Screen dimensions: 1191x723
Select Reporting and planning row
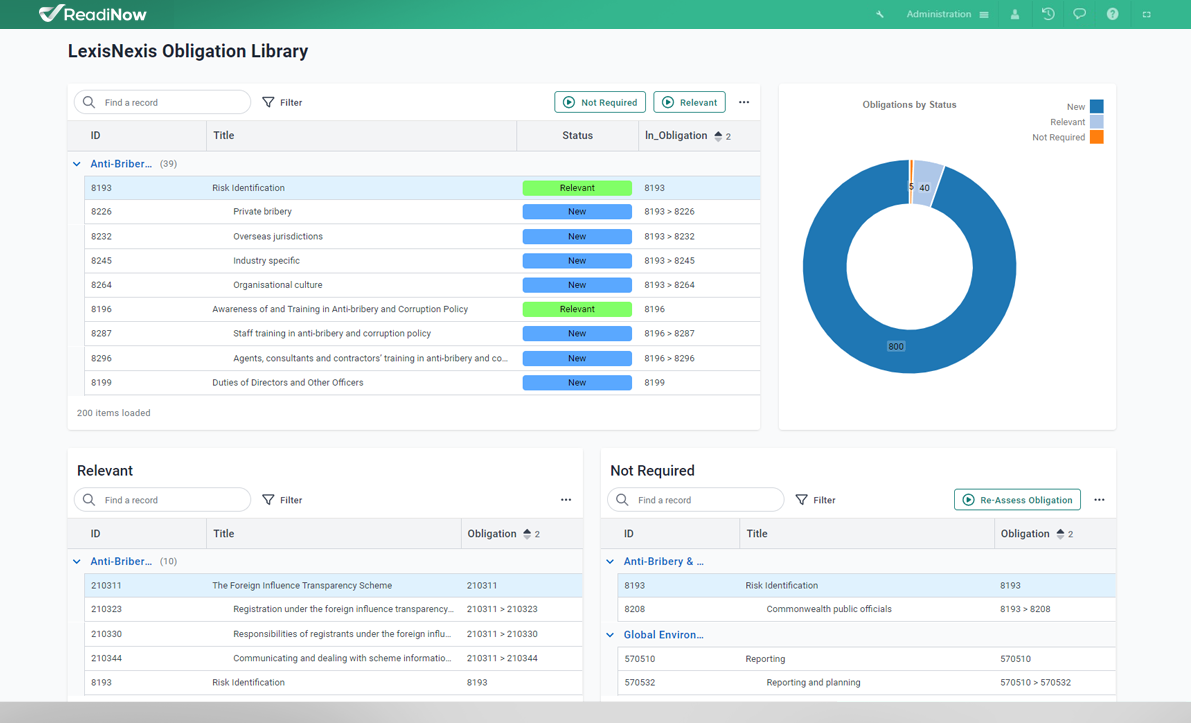pyautogui.click(x=867, y=683)
